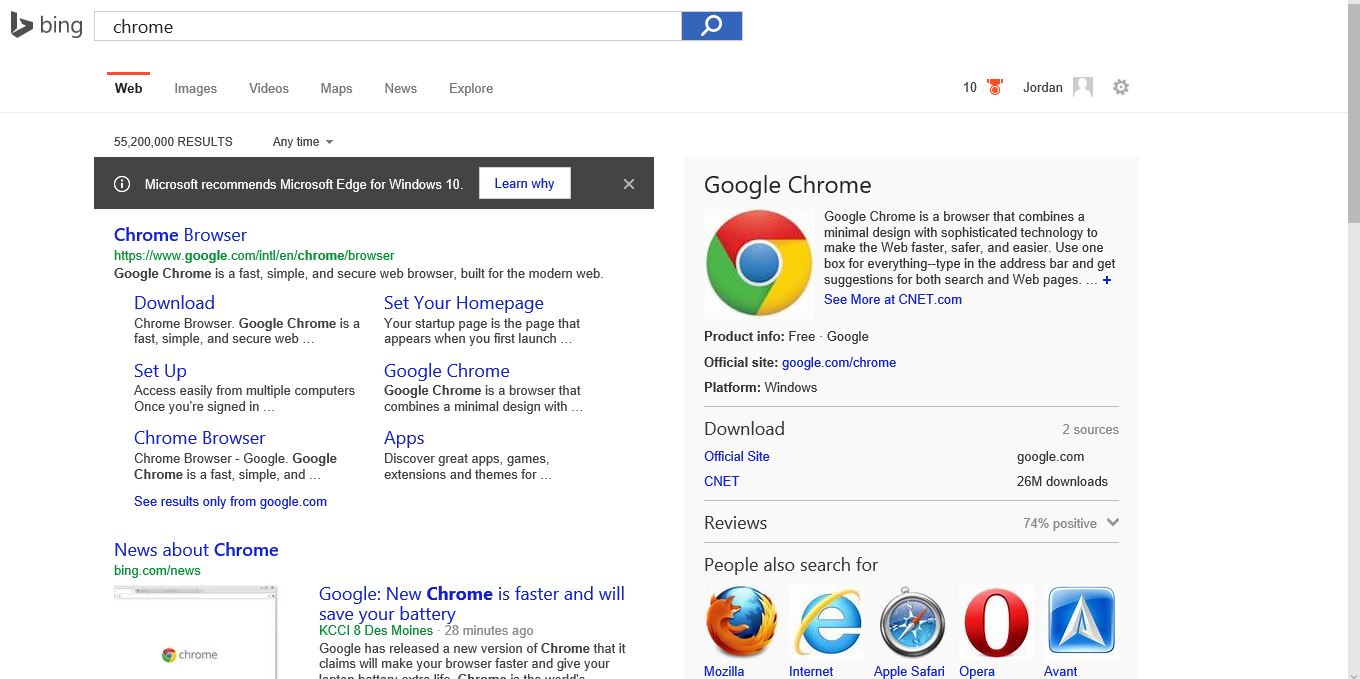Open the Any time filter dropdown
Screen dimensions: 1360x679
(303, 142)
